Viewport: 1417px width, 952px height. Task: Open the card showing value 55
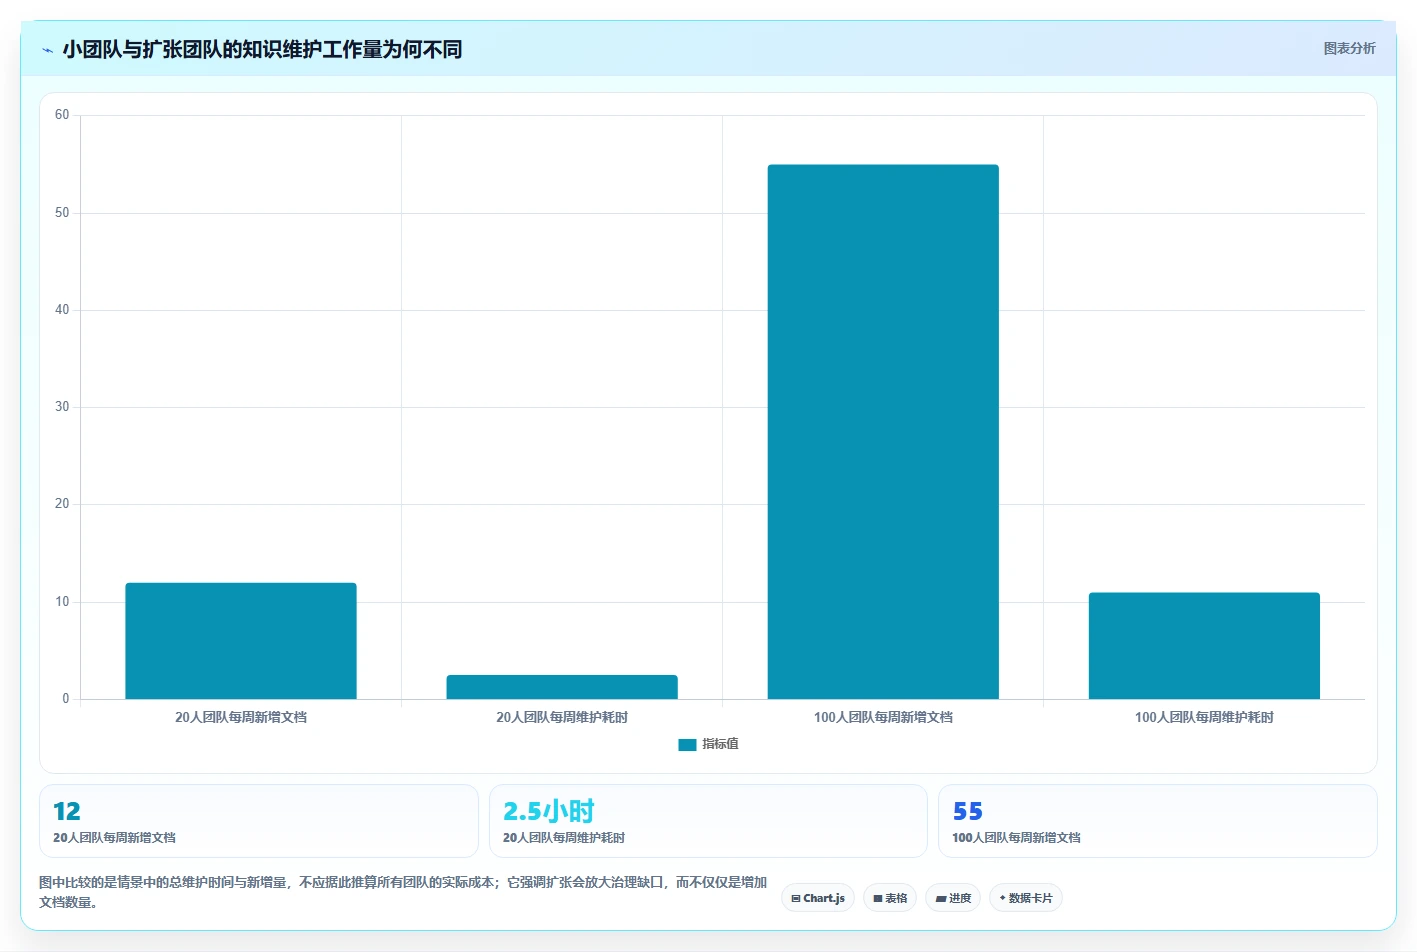[1158, 821]
